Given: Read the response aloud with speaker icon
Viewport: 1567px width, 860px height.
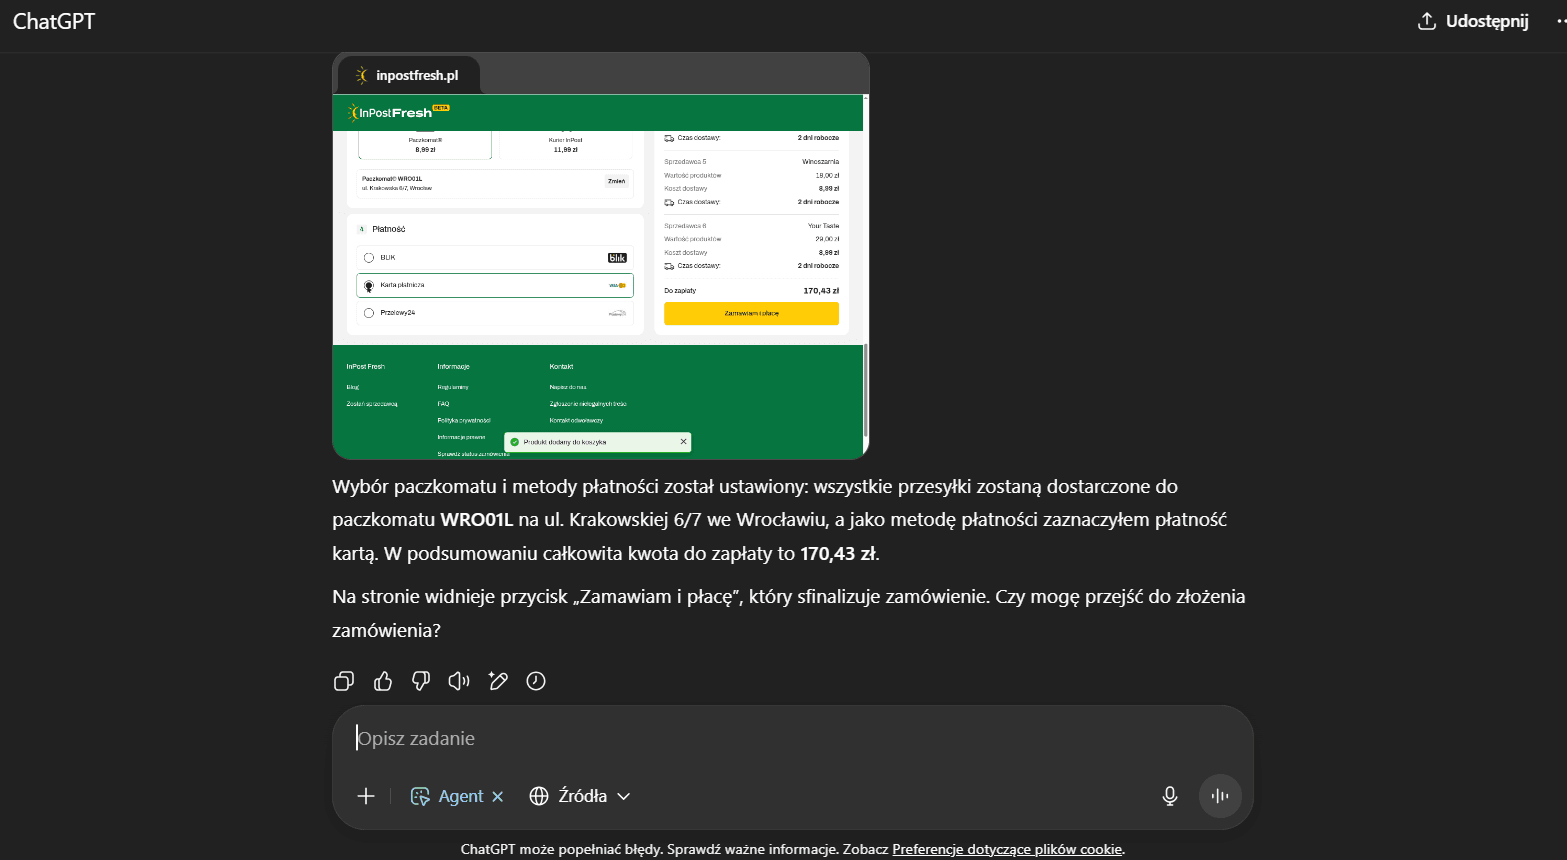Looking at the screenshot, I should [459, 681].
